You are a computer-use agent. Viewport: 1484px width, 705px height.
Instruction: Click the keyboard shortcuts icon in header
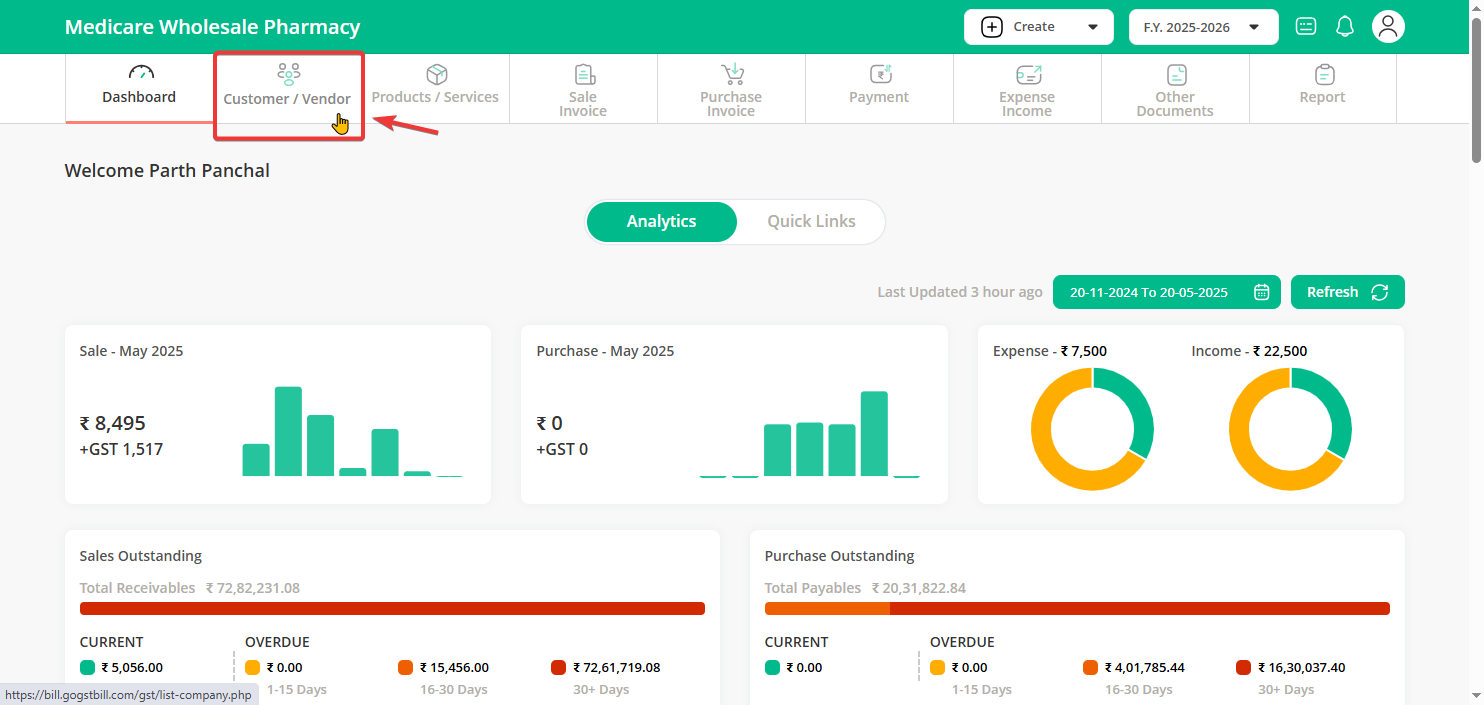coord(1306,27)
